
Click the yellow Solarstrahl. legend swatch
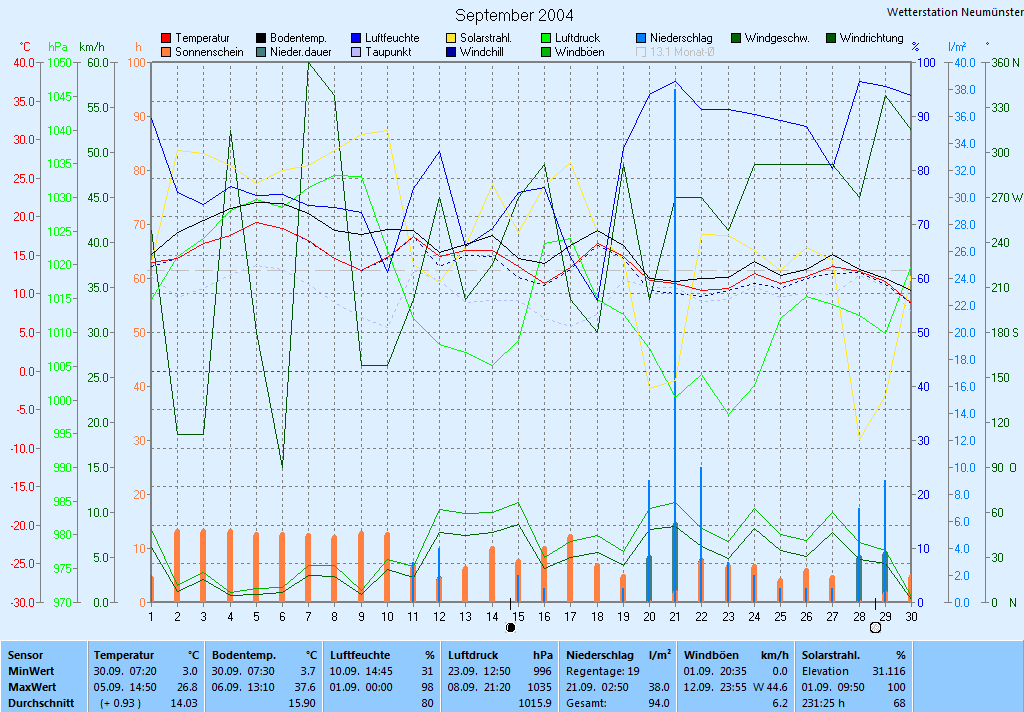point(451,39)
